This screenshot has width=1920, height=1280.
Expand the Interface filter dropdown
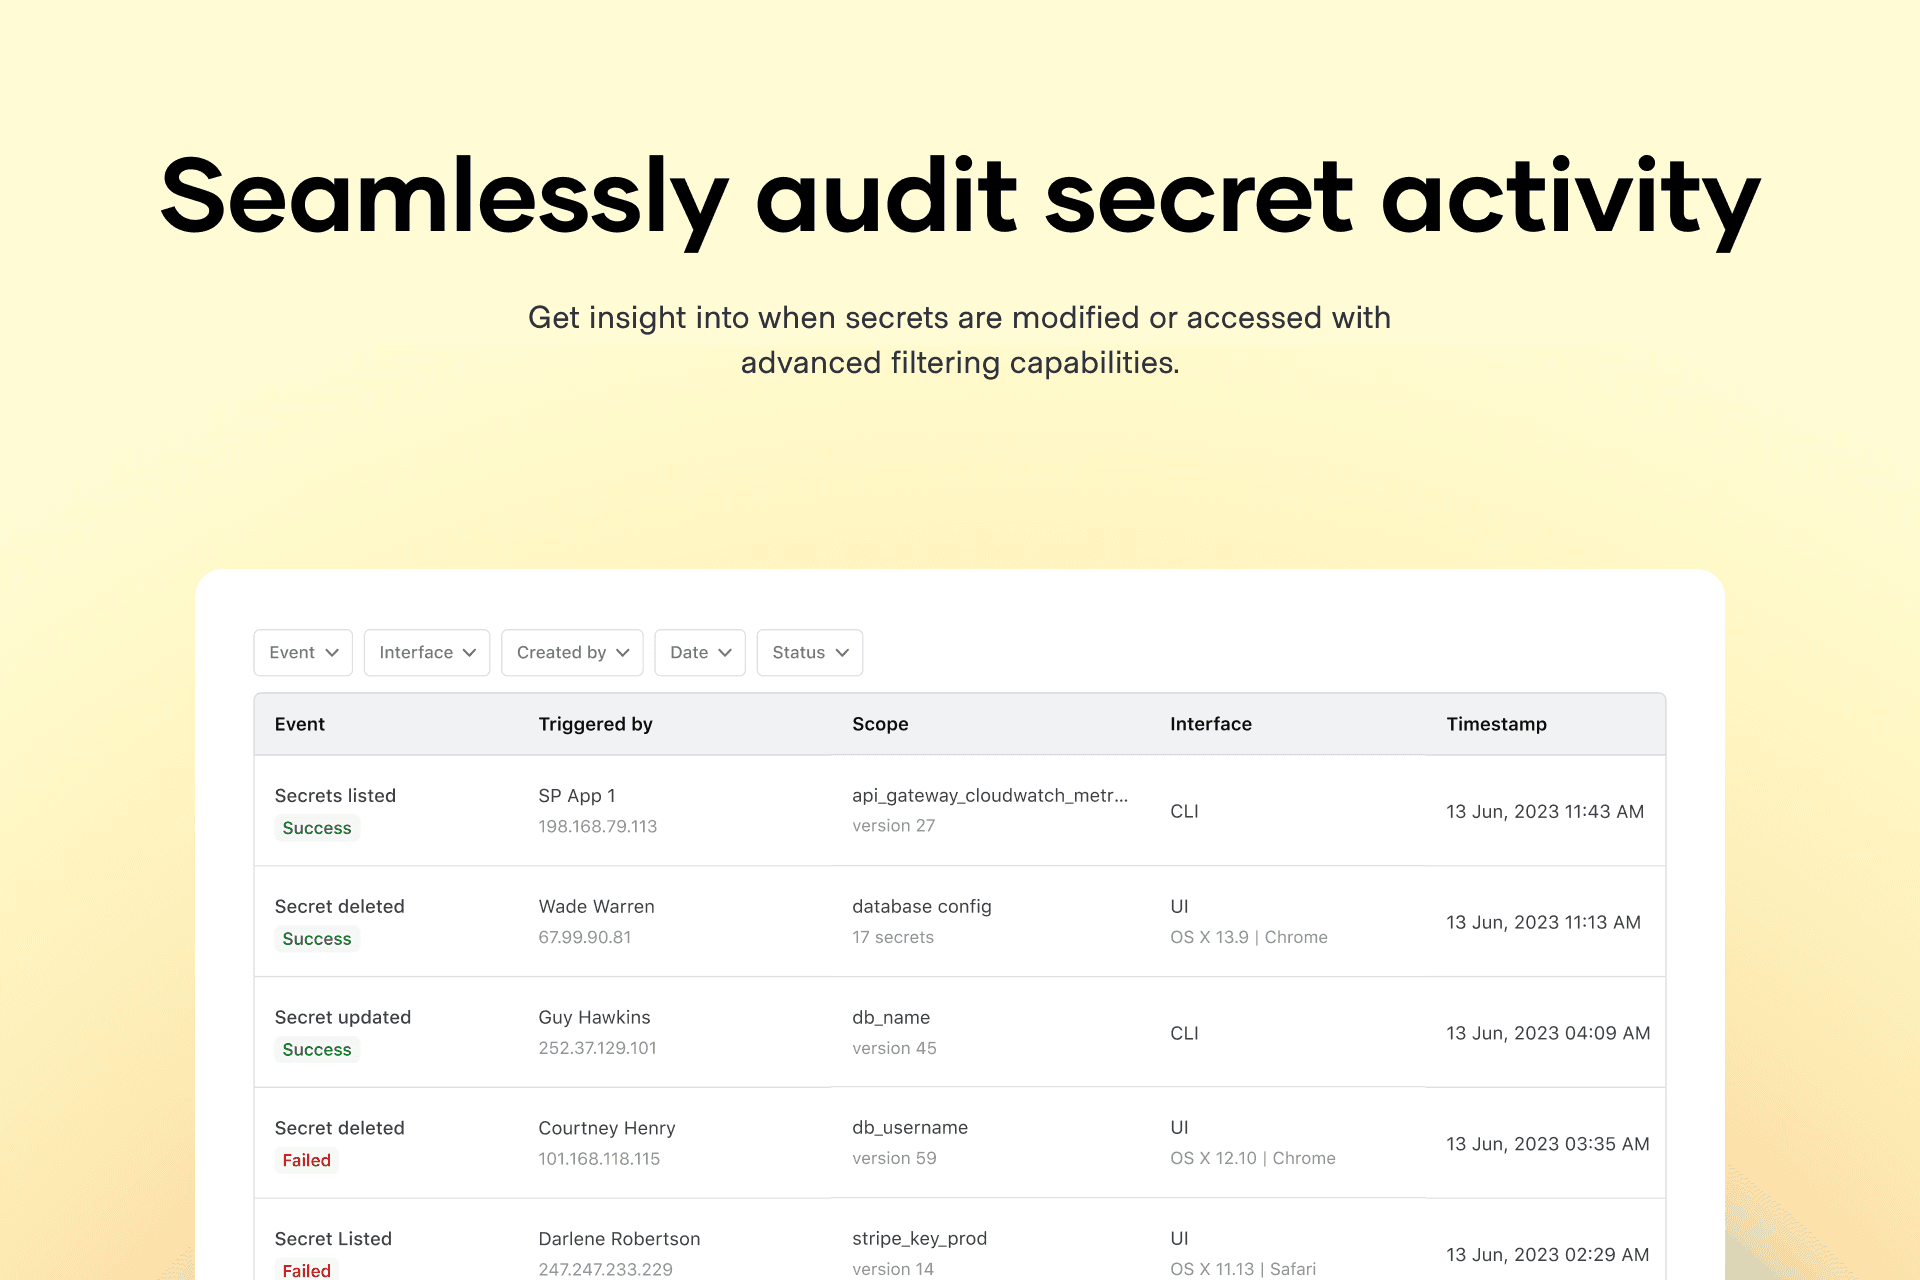(427, 652)
